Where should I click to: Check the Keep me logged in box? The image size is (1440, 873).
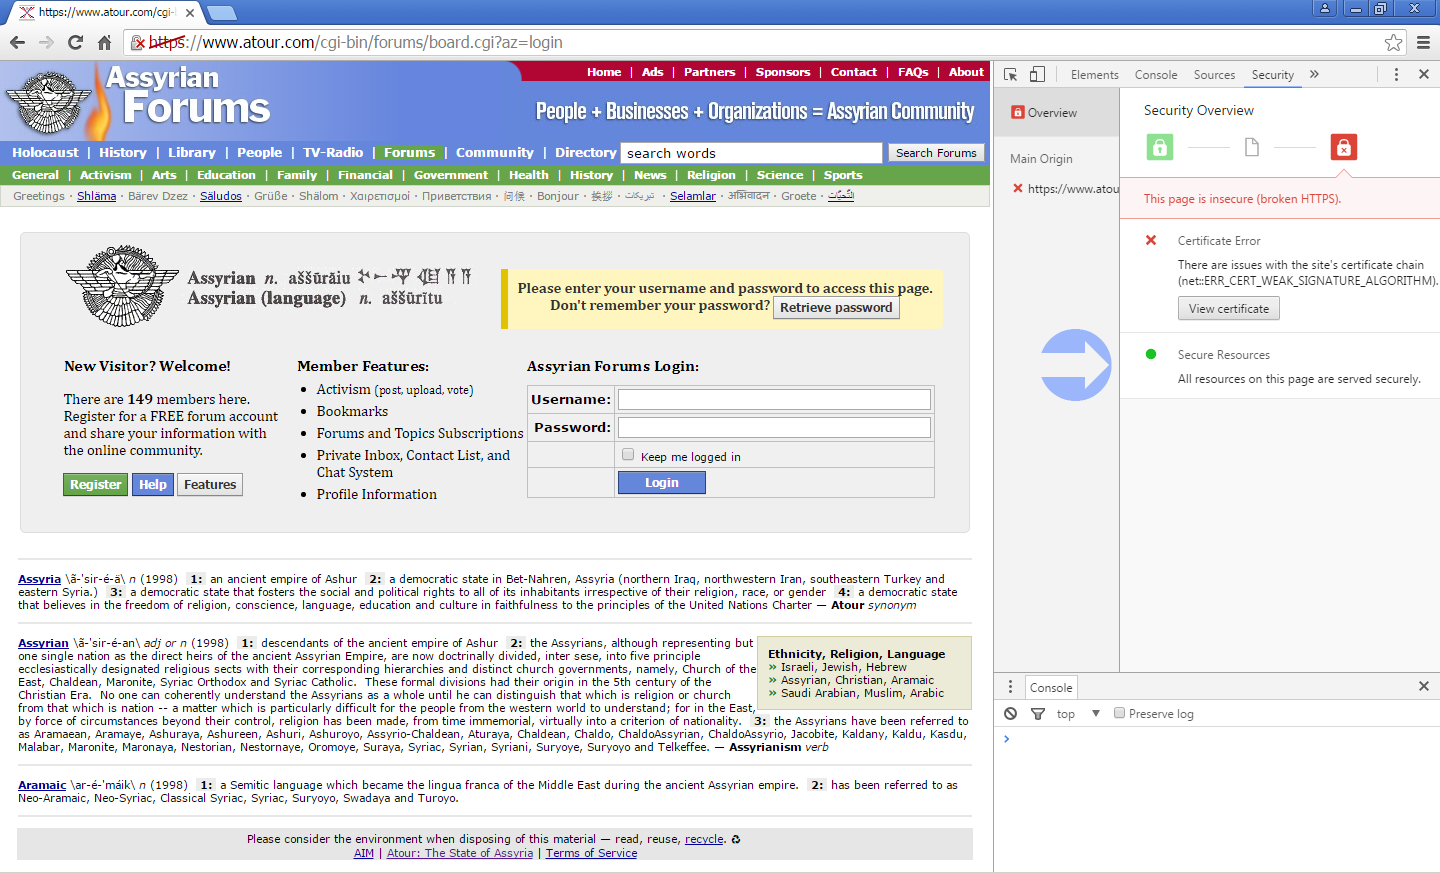pyautogui.click(x=628, y=455)
